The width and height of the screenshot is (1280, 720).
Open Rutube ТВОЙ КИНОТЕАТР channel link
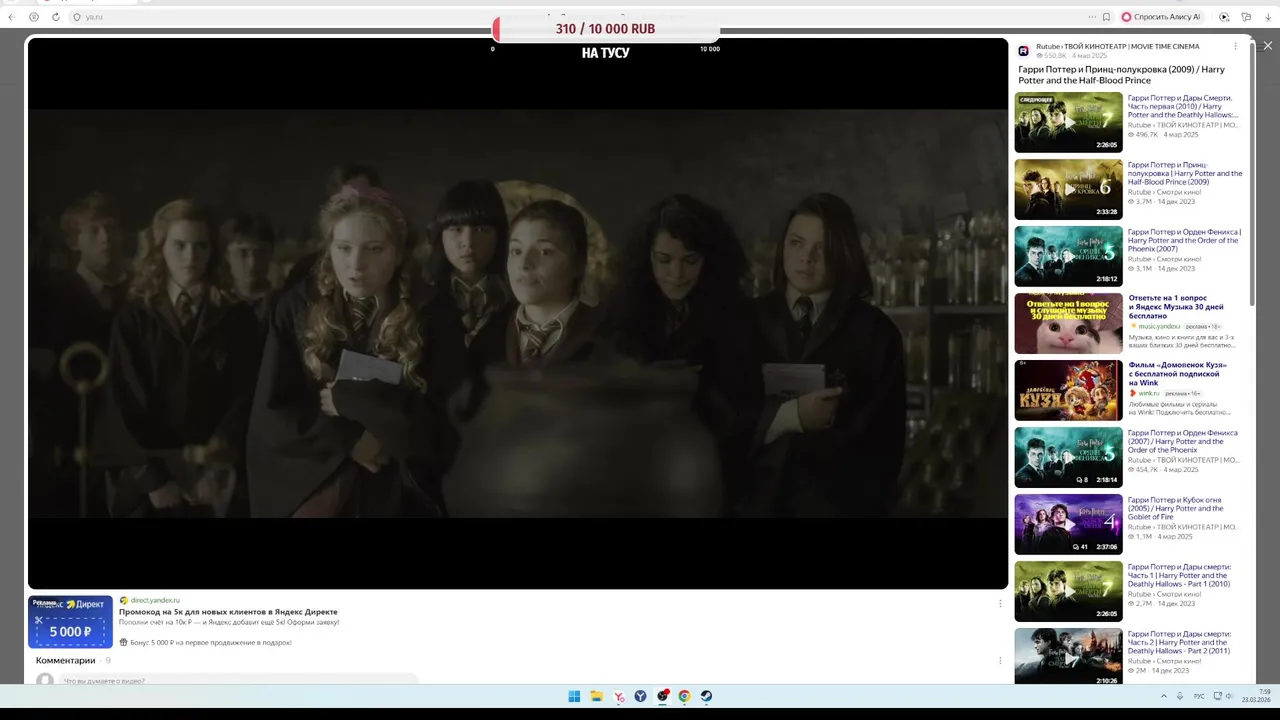pyautogui.click(x=1117, y=46)
